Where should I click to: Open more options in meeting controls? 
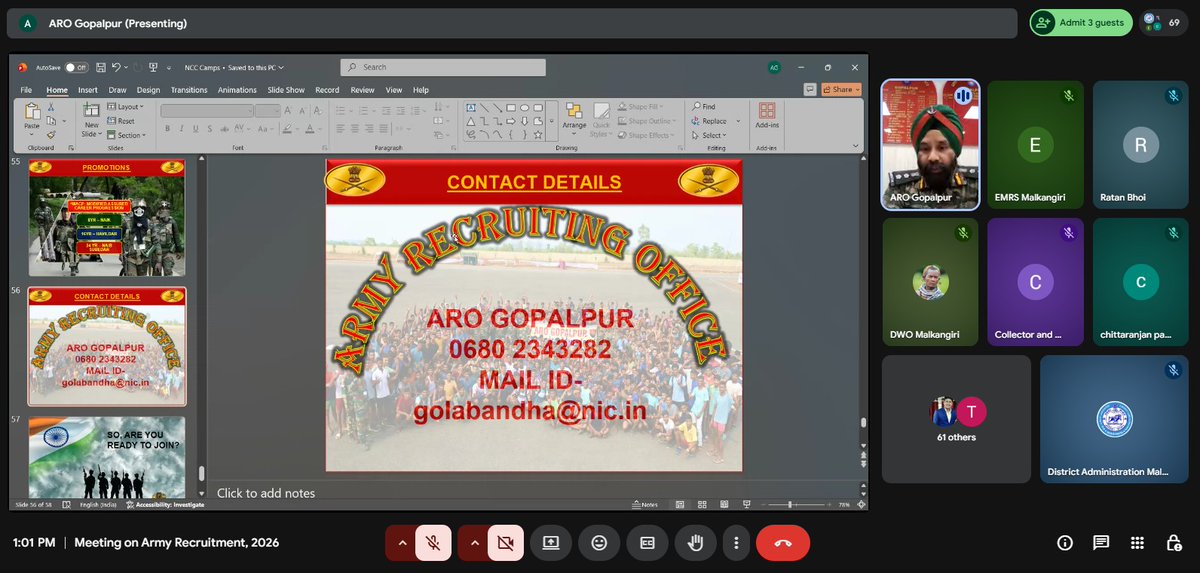pos(736,543)
